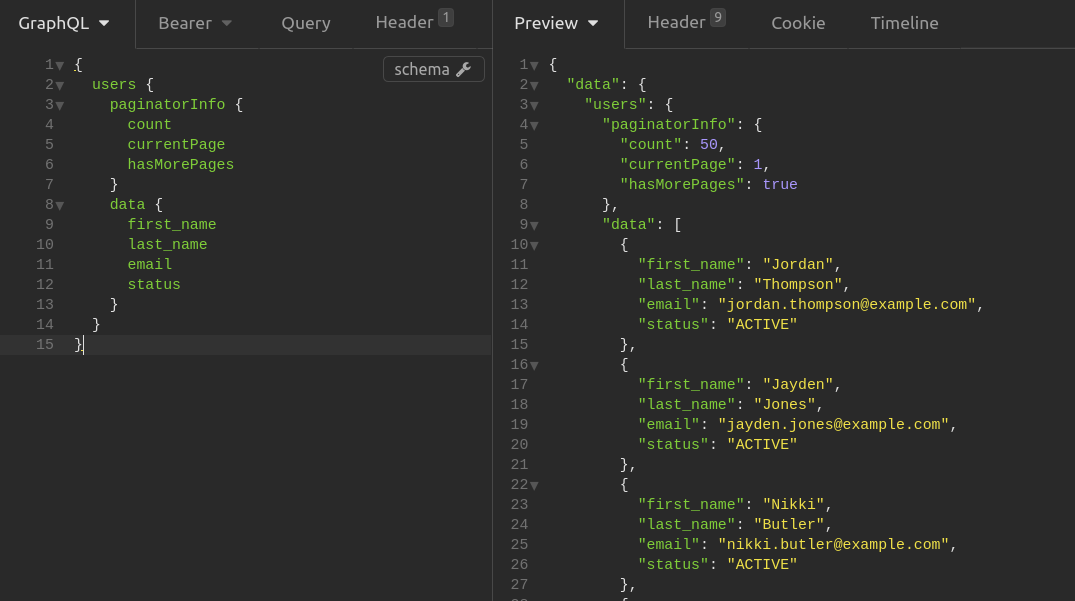Viewport: 1075px width, 601px height.
Task: Click 'last_name' field in query
Action: tap(167, 245)
